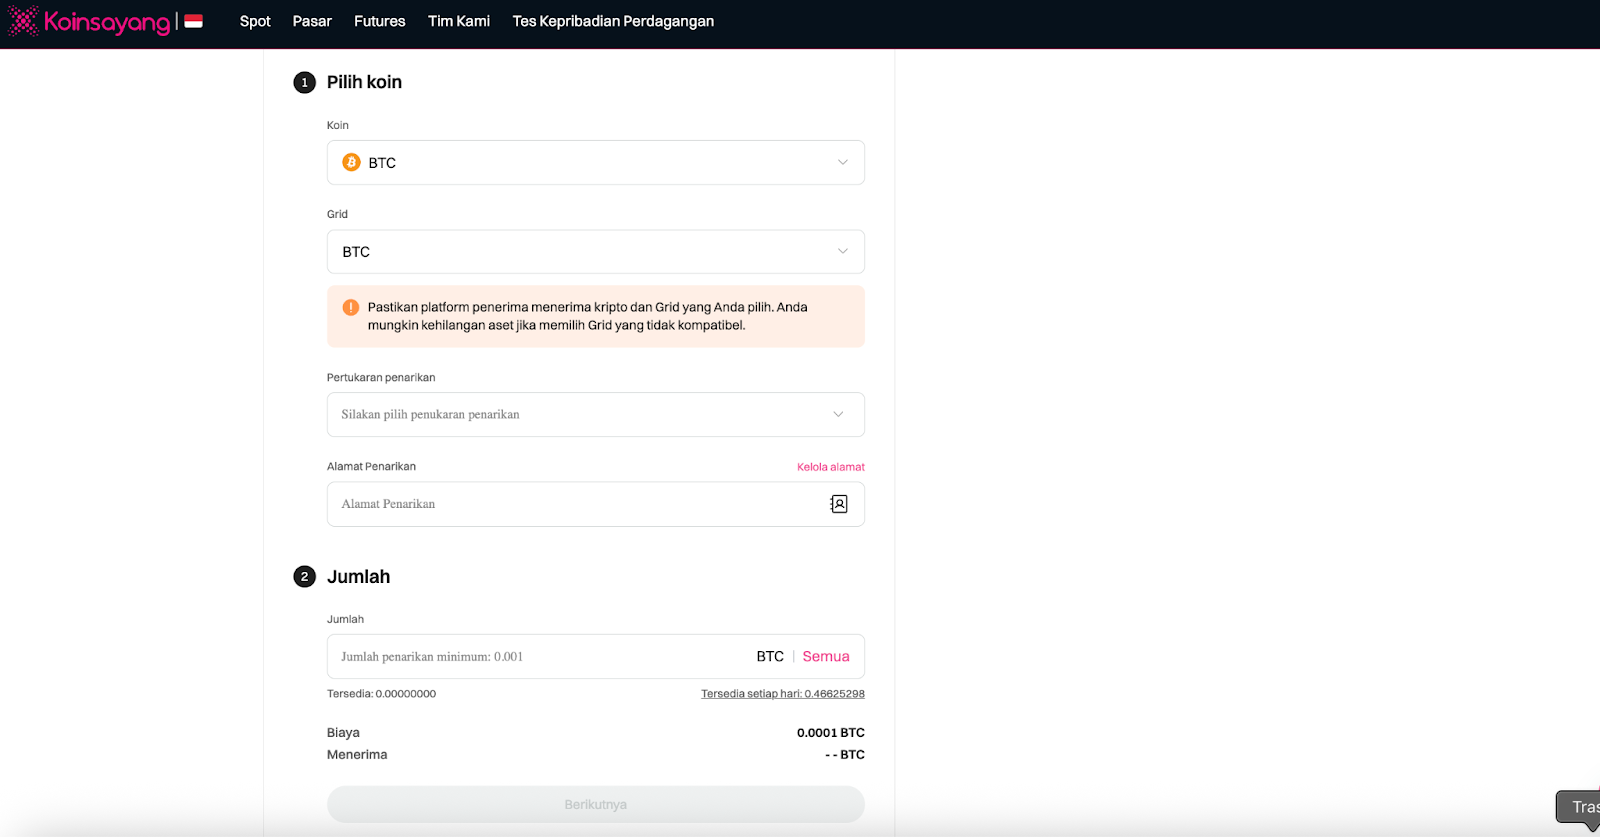Open Tes Kepribadian Perdagangan page
The image size is (1600, 837).
(x=613, y=21)
